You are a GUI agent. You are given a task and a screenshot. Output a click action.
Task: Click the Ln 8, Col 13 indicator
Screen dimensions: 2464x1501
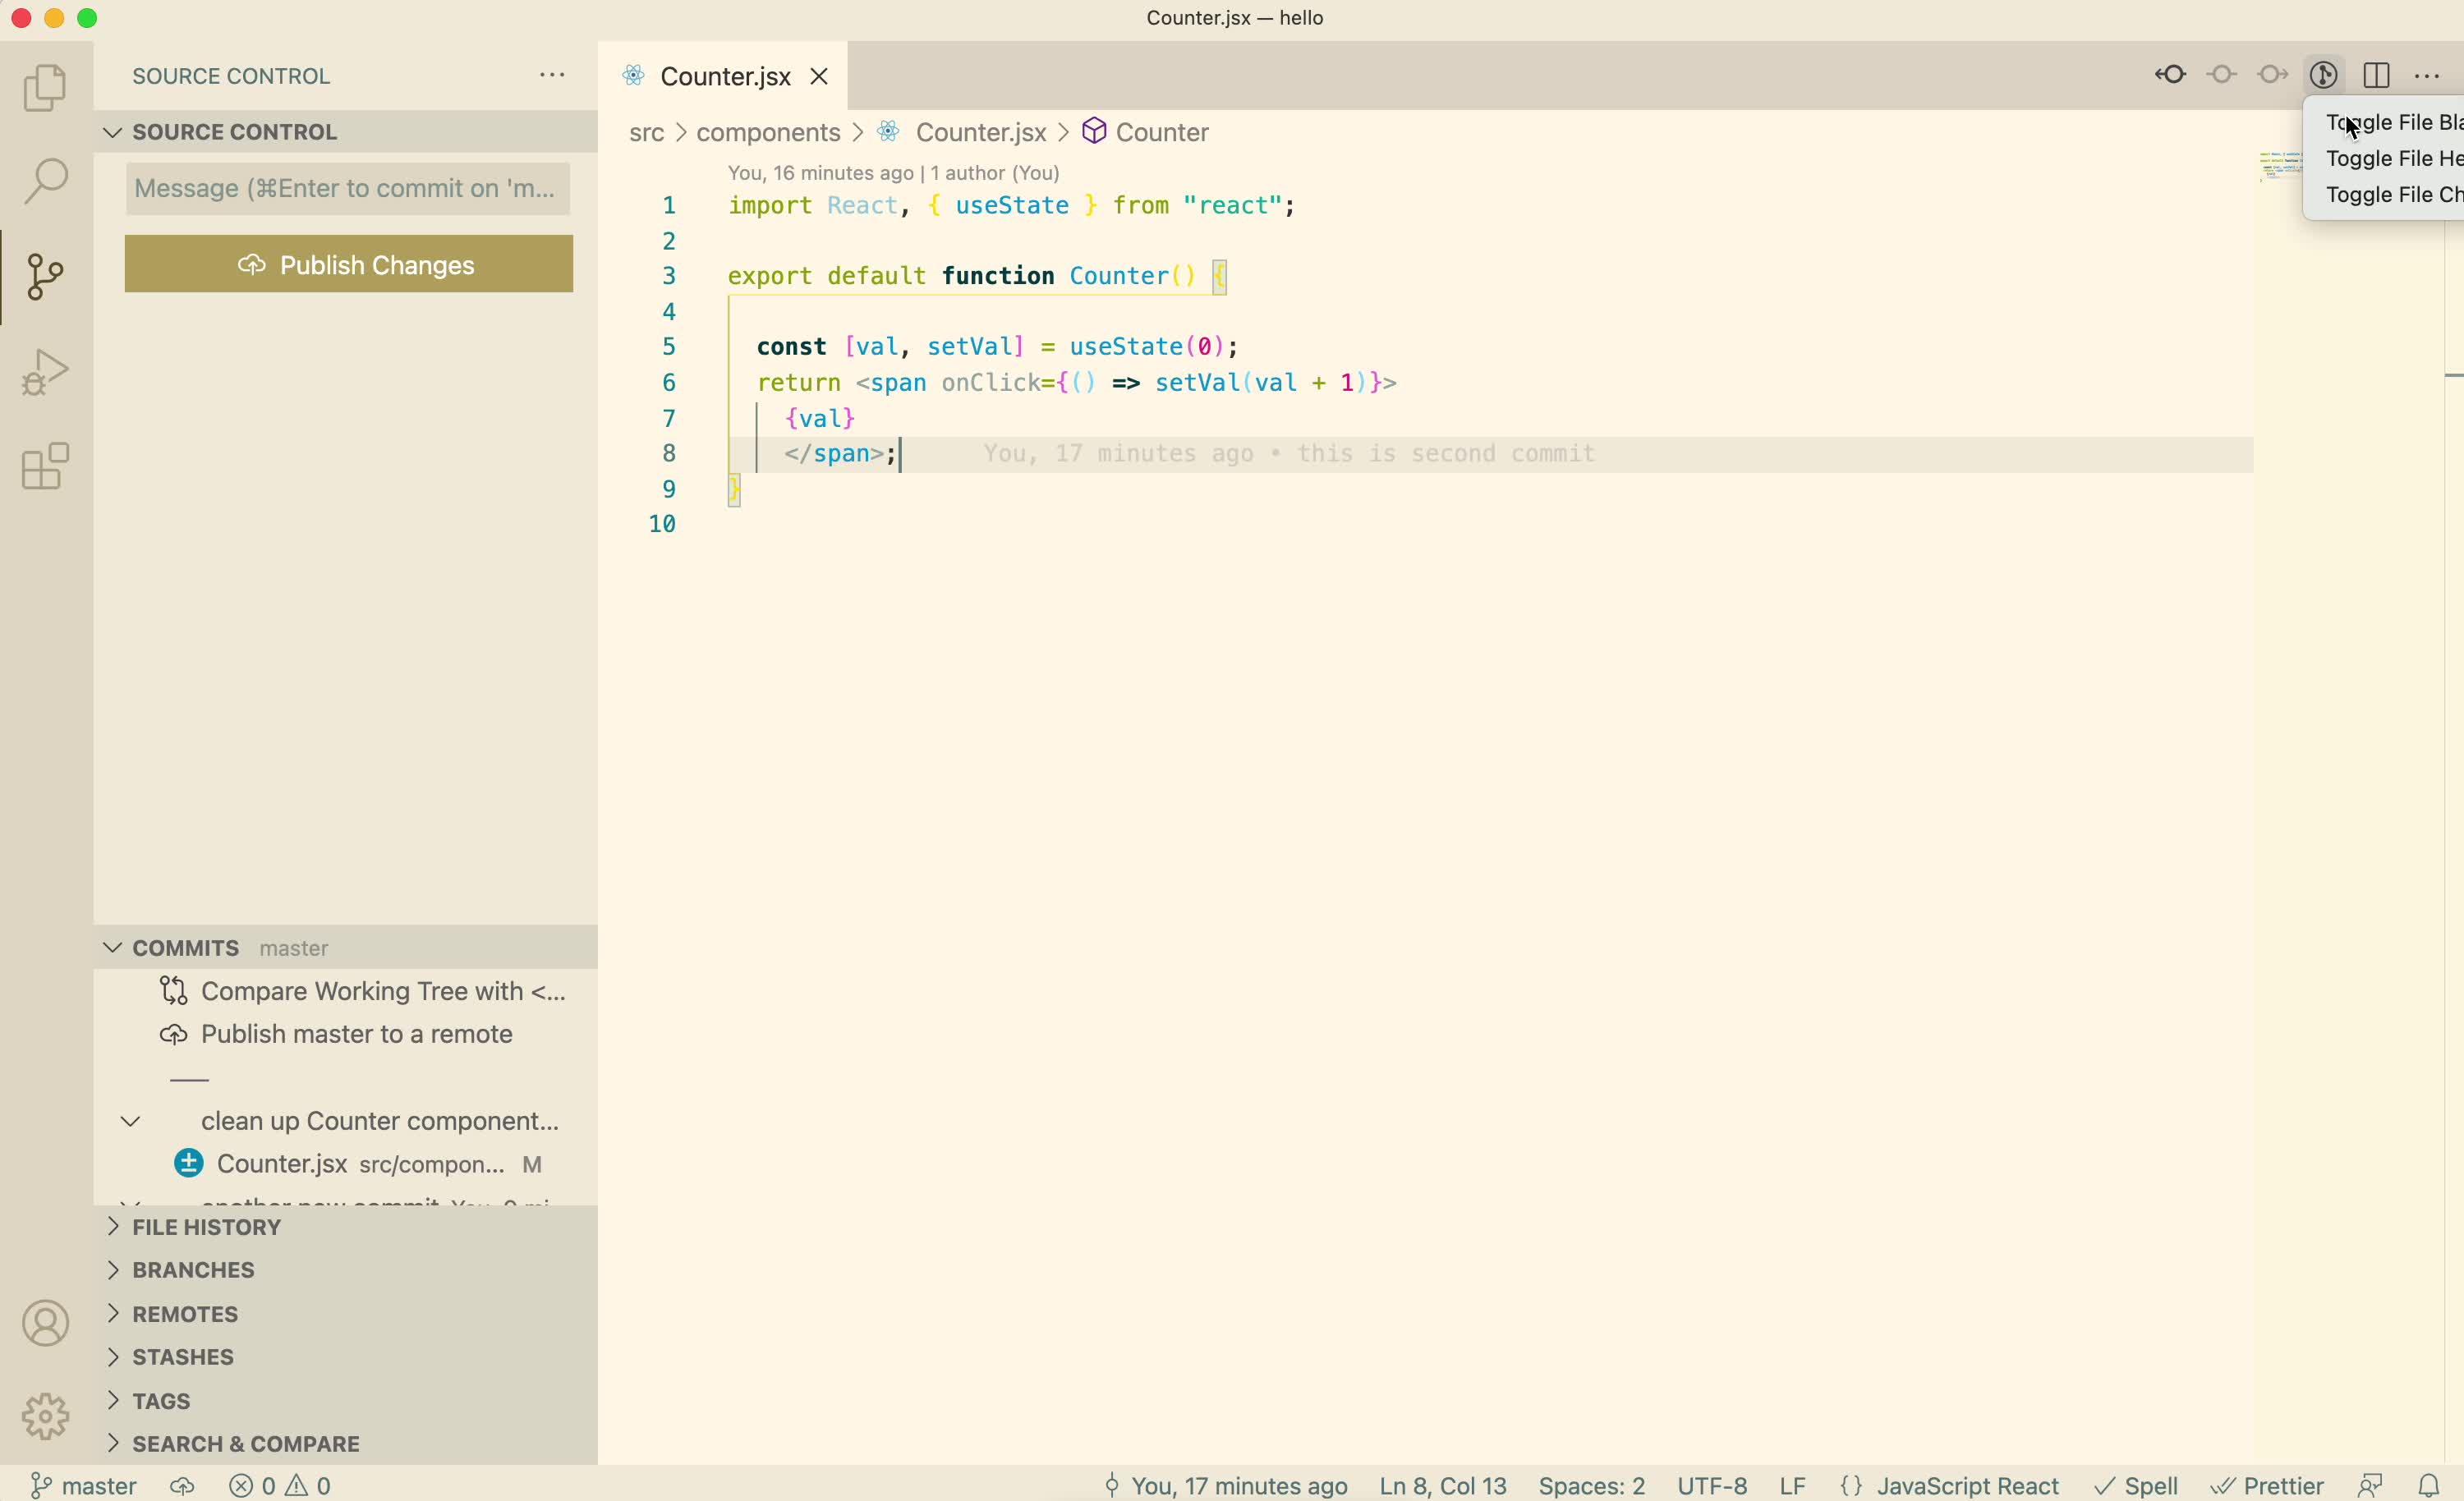pos(1442,1486)
